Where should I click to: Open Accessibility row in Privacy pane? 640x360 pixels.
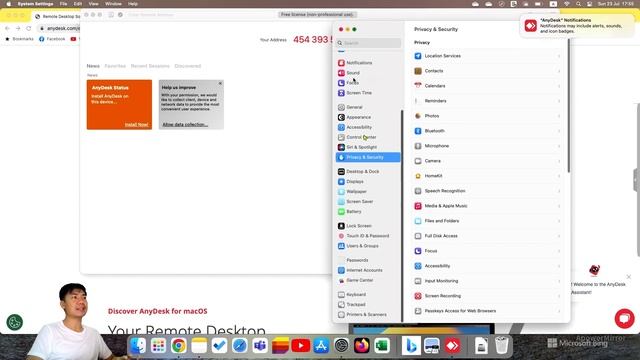(487, 266)
